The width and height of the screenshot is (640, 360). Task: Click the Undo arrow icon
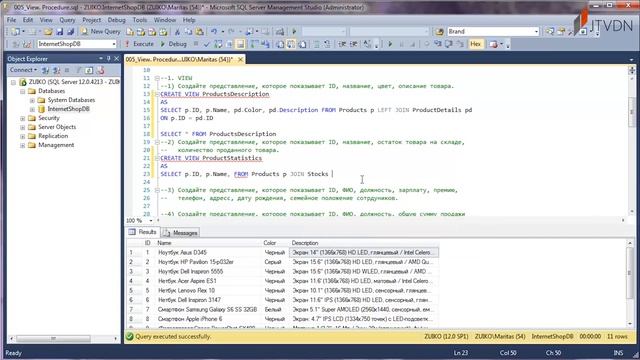(214, 31)
